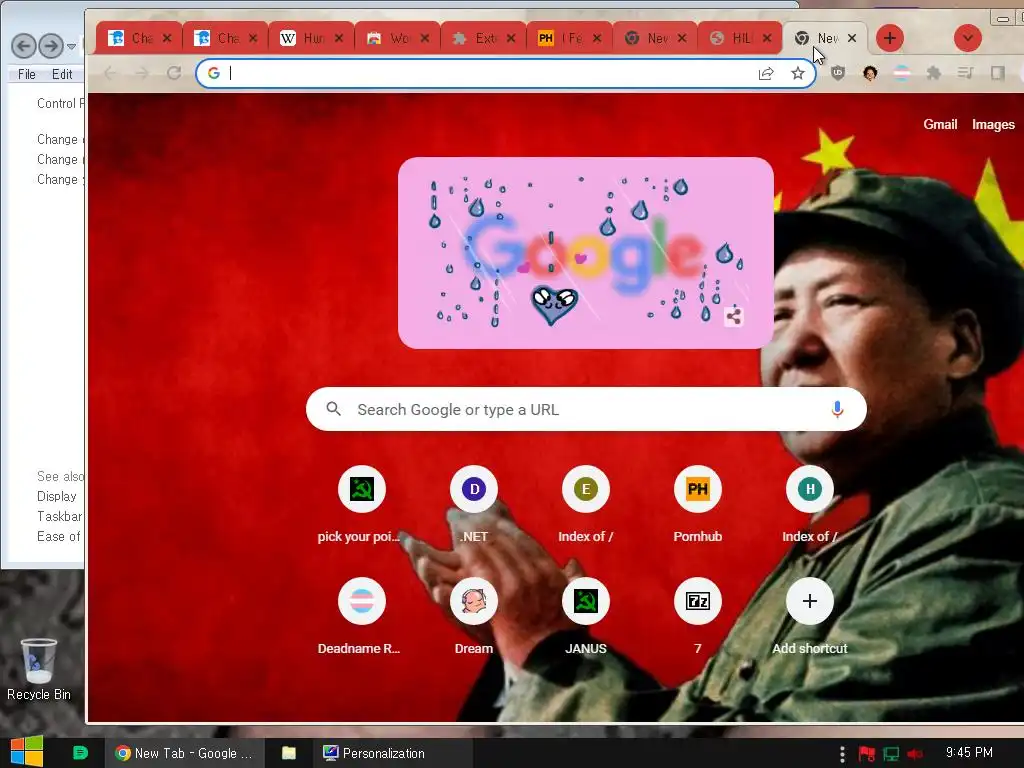Viewport: 1024px width, 768px height.
Task: Open the 'Index of /' shortcut with H icon
Action: click(810, 489)
